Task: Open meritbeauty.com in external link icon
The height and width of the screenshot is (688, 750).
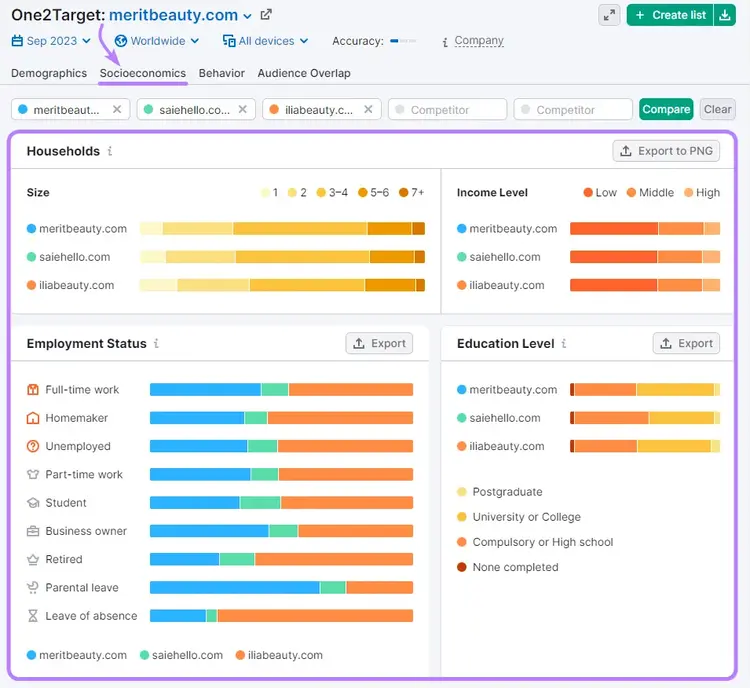Action: [266, 15]
